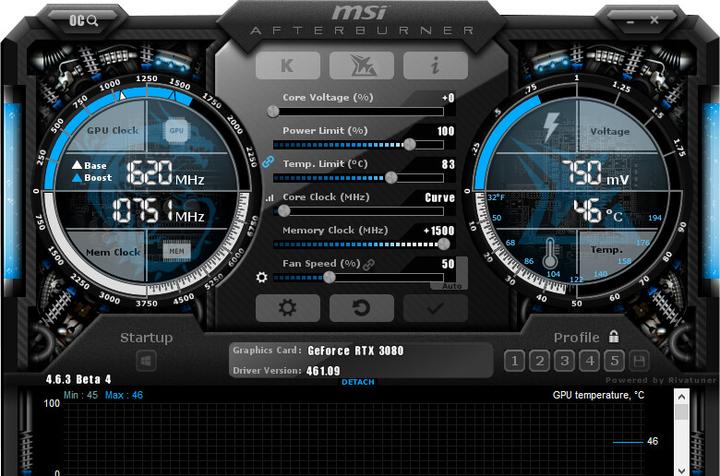Minimize the Afterburner window
The width and height of the screenshot is (720, 476).
click(x=630, y=21)
